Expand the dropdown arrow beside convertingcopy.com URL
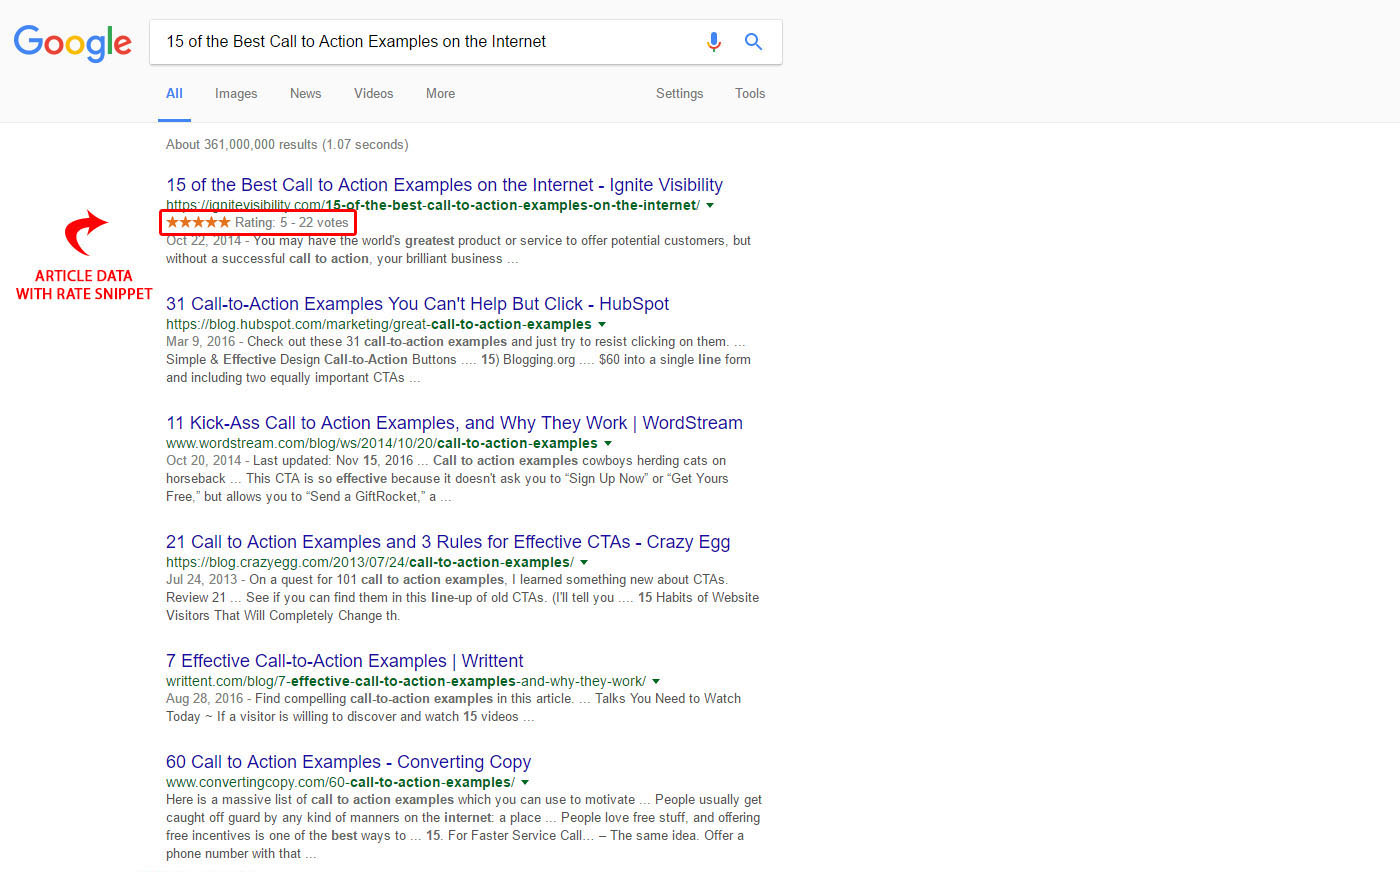The width and height of the screenshot is (1400, 875). pyautogui.click(x=525, y=782)
